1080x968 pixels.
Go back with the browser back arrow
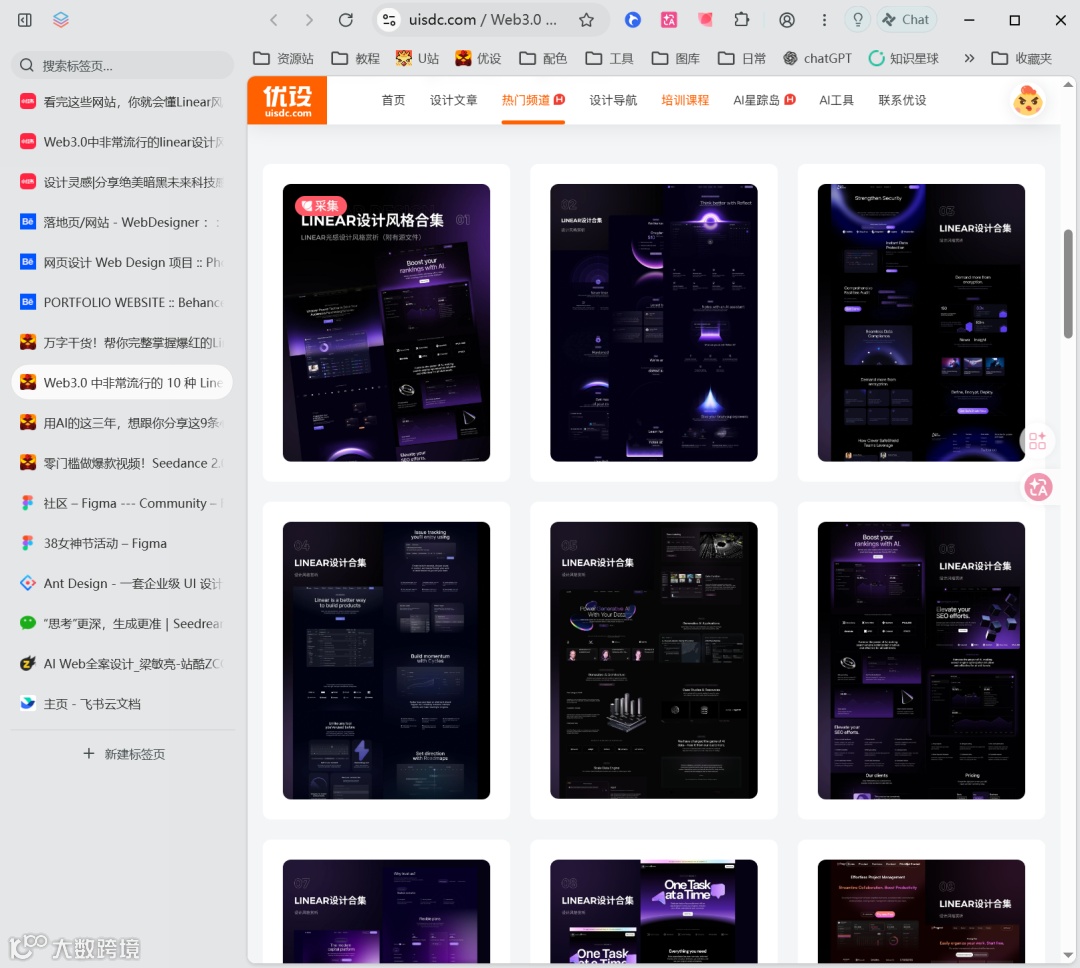tap(274, 20)
